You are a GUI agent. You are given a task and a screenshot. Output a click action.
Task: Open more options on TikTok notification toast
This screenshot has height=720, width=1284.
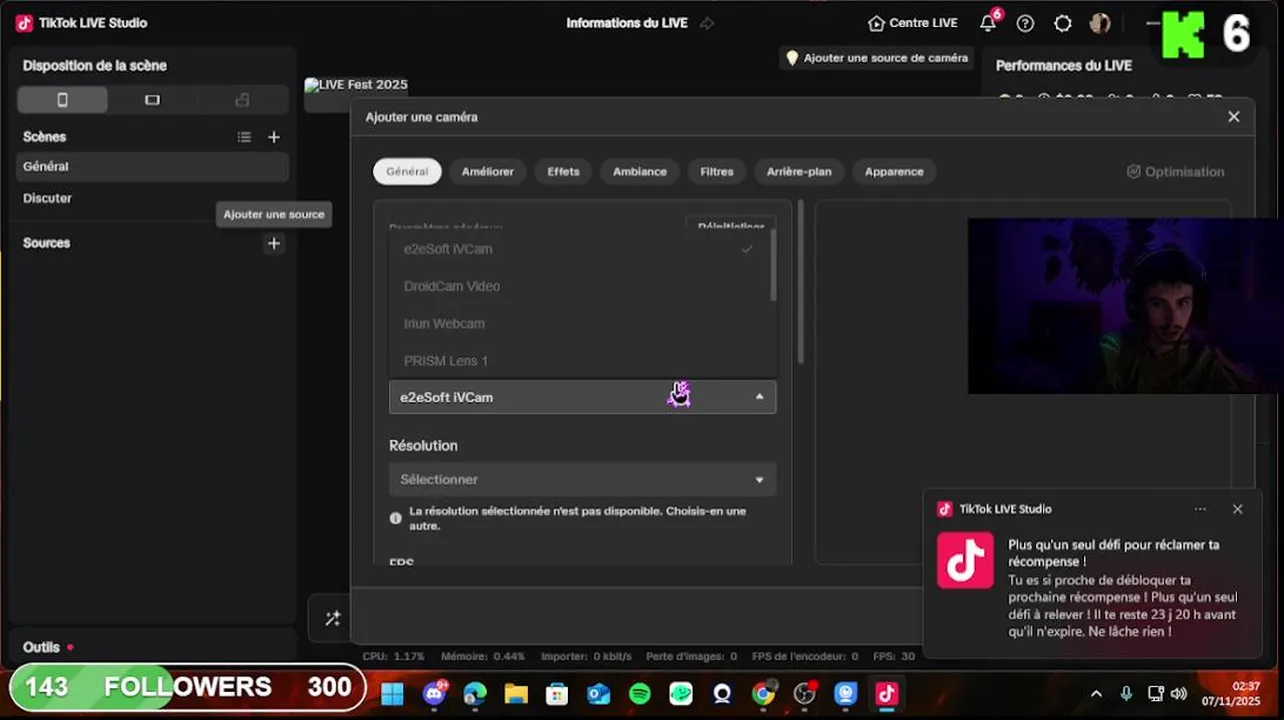(x=1200, y=509)
